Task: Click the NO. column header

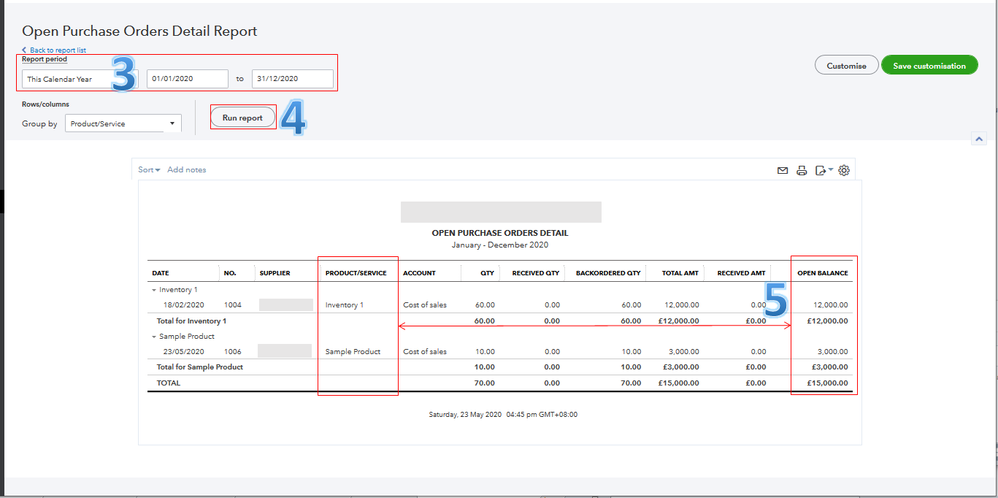Action: pos(230,273)
